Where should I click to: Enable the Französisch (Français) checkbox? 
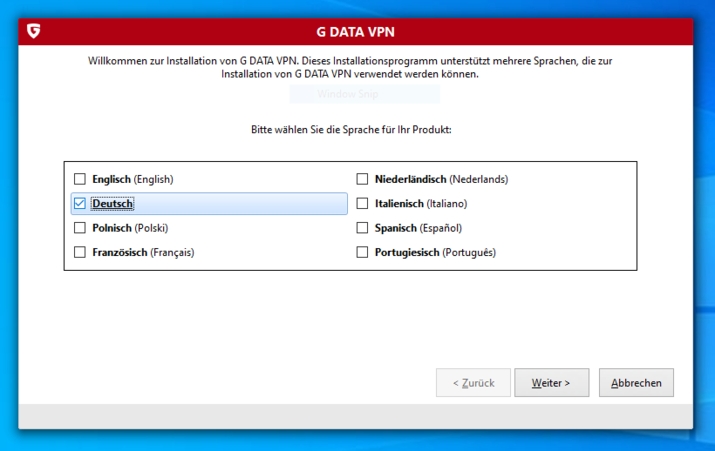click(x=80, y=252)
